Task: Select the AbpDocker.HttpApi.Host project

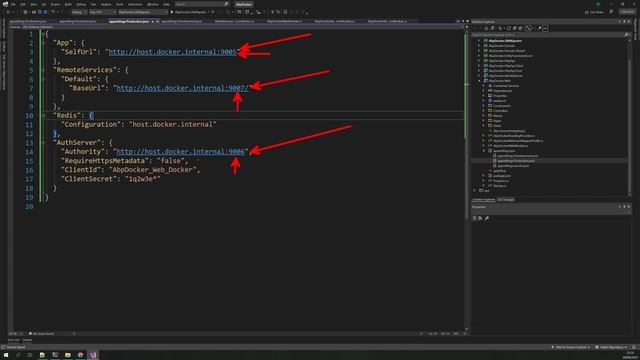Action: point(505,71)
